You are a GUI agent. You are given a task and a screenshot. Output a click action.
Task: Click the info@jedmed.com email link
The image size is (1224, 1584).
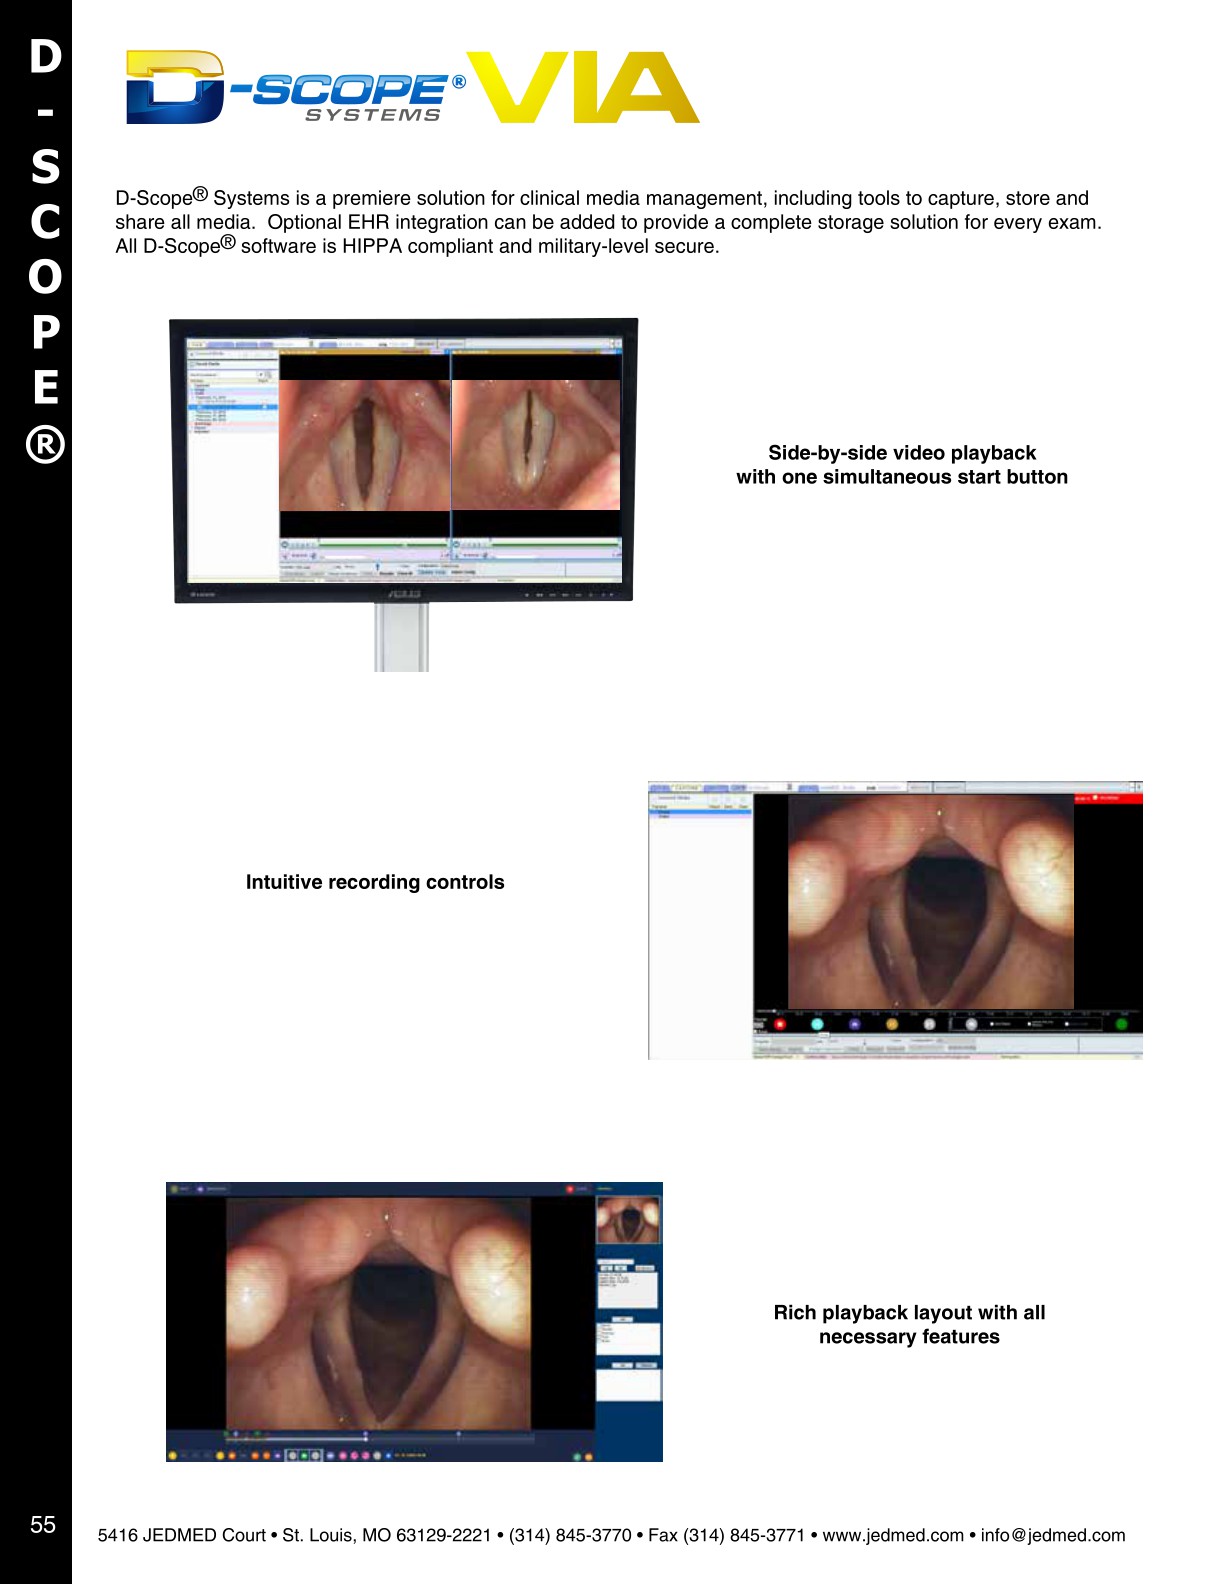[x=1052, y=1535]
